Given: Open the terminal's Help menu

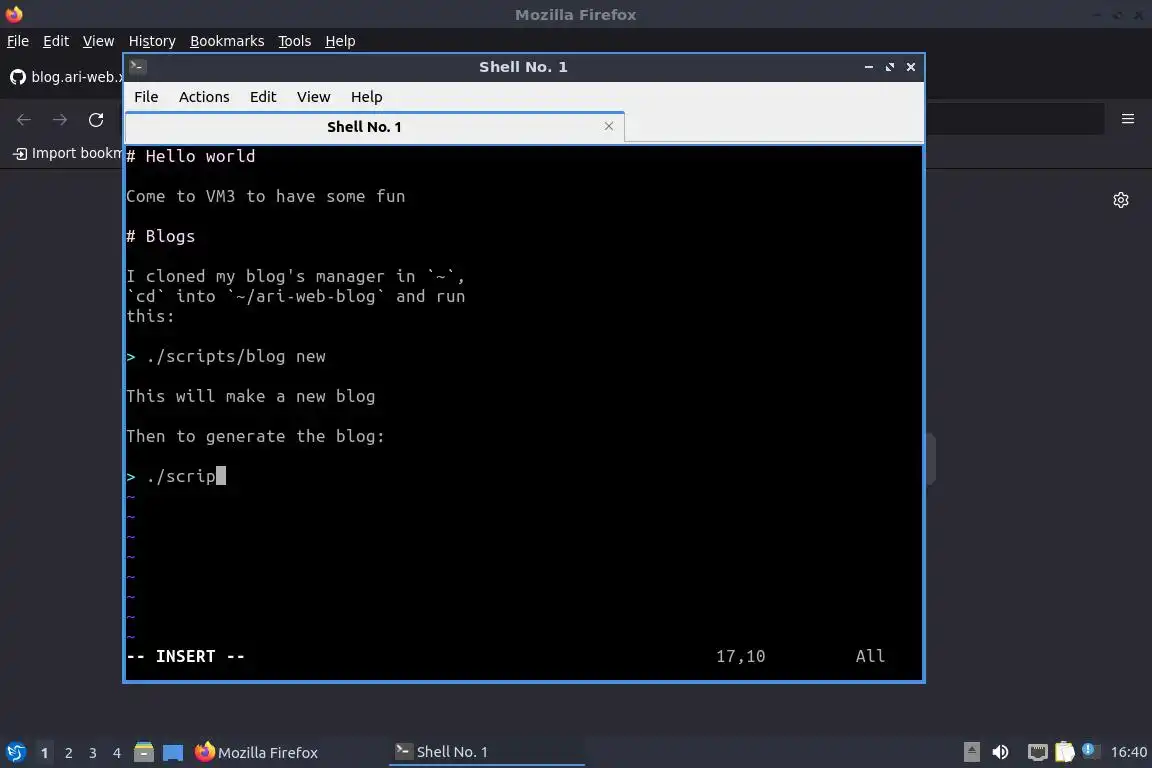Looking at the screenshot, I should (x=366, y=97).
